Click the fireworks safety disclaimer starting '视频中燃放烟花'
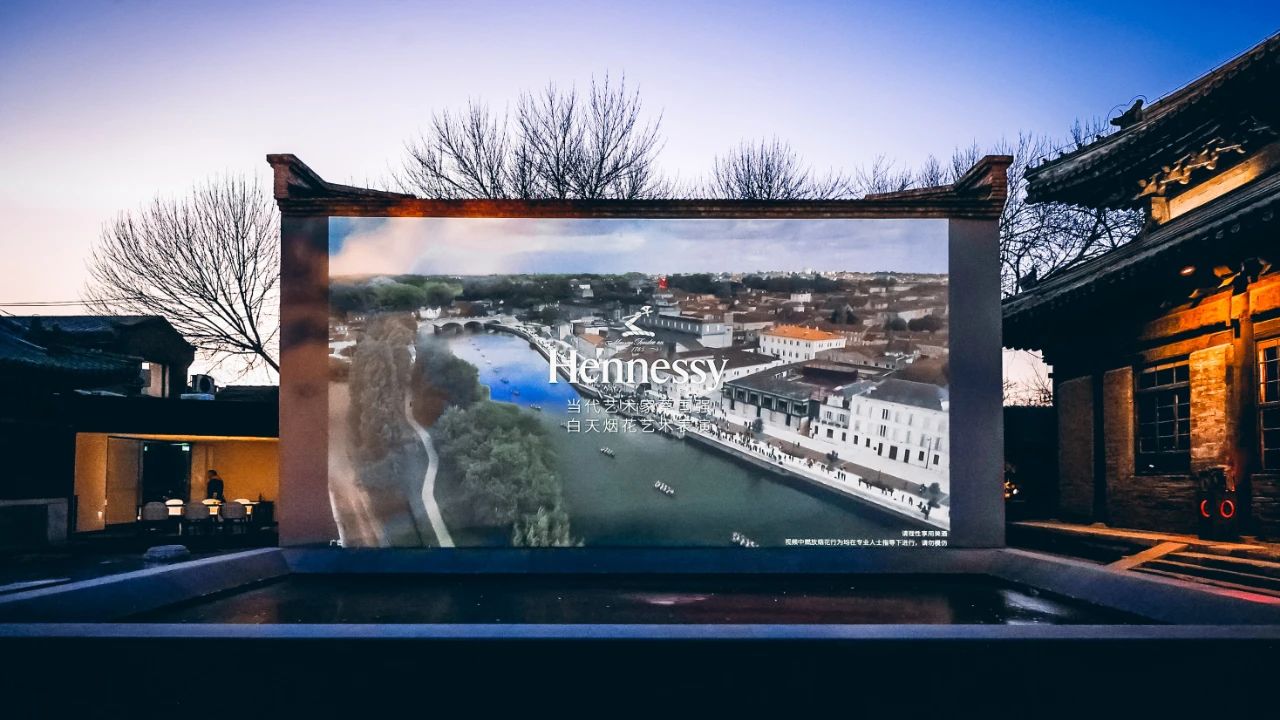Screen dimensions: 1280x720 coord(866,542)
